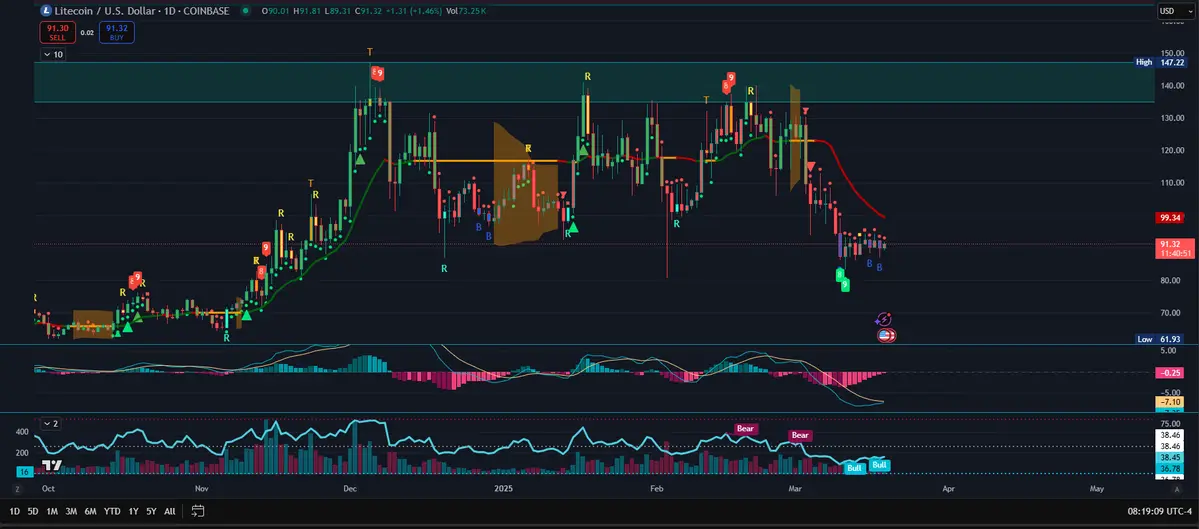Image resolution: width=1199 pixels, height=529 pixels.
Task: Click the pink -0.25 histogram value label
Action: (1171, 372)
